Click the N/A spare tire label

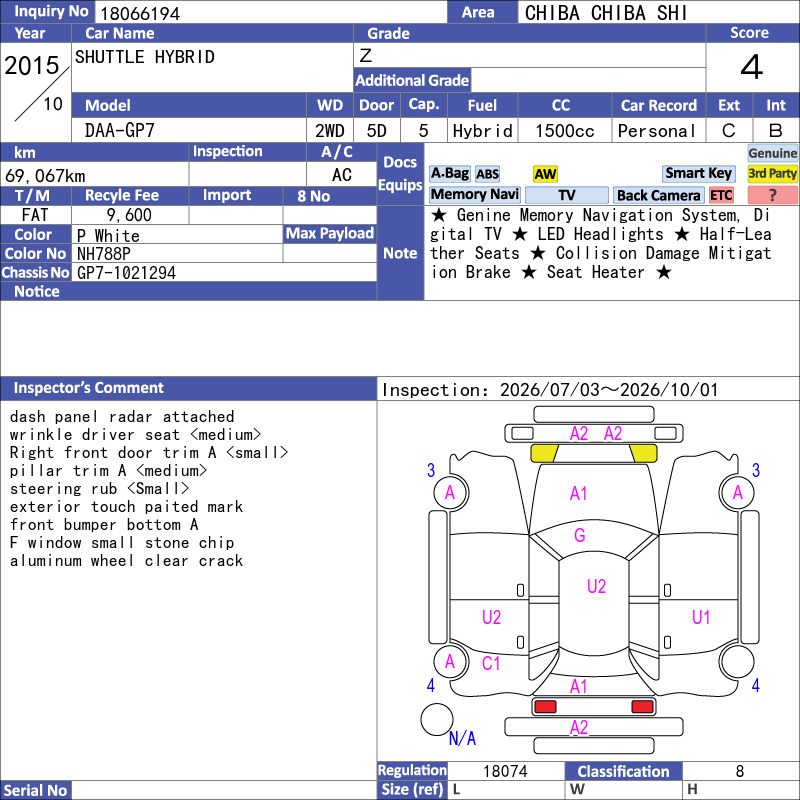[462, 738]
